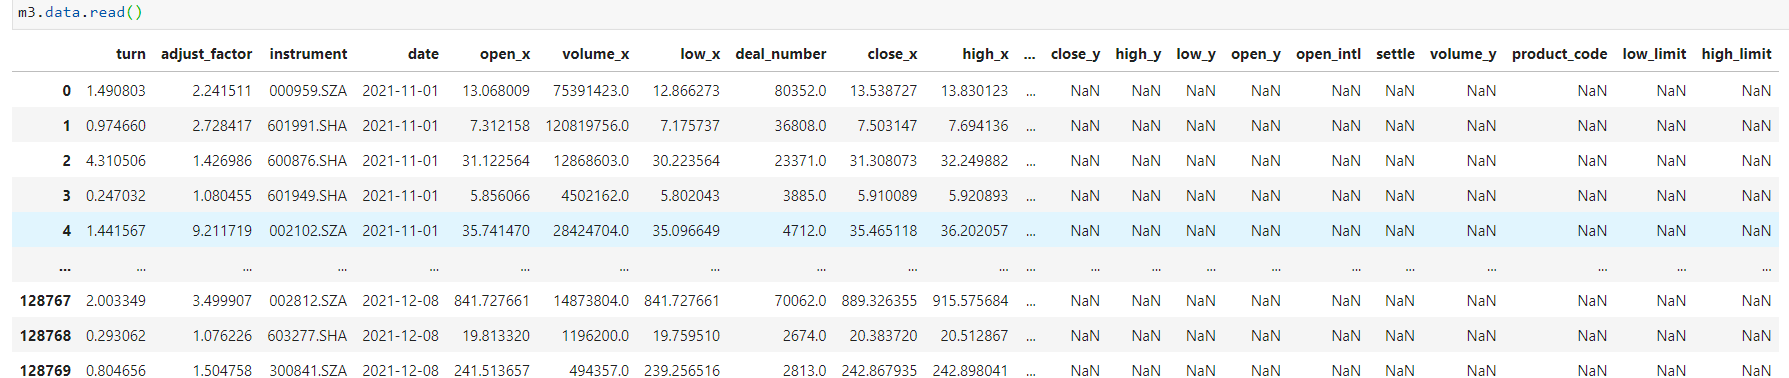Click row index 0
1789x378 pixels.
[x=66, y=91]
